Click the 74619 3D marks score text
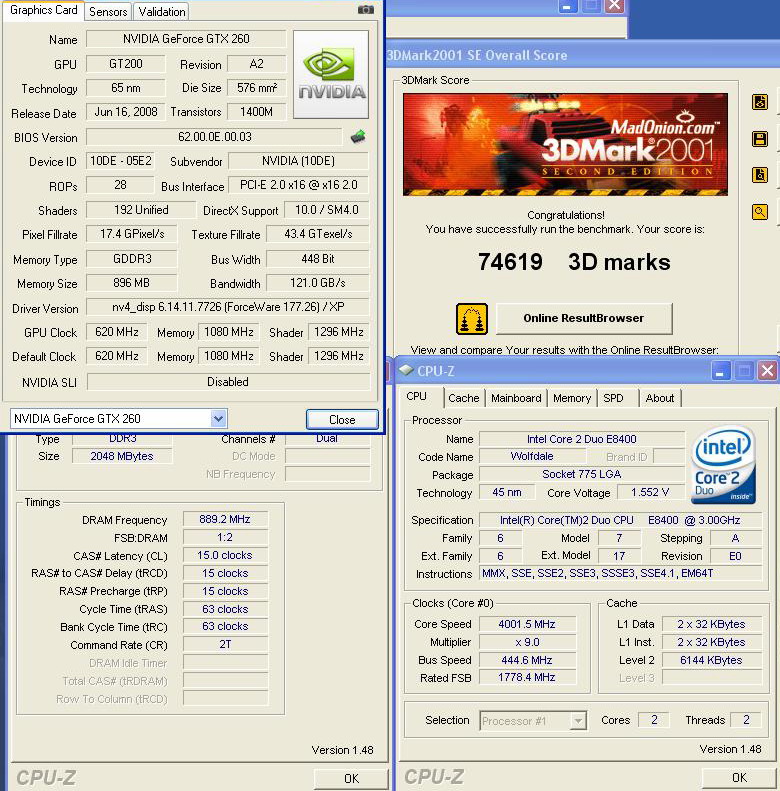The height and width of the screenshot is (791, 780). [x=574, y=262]
